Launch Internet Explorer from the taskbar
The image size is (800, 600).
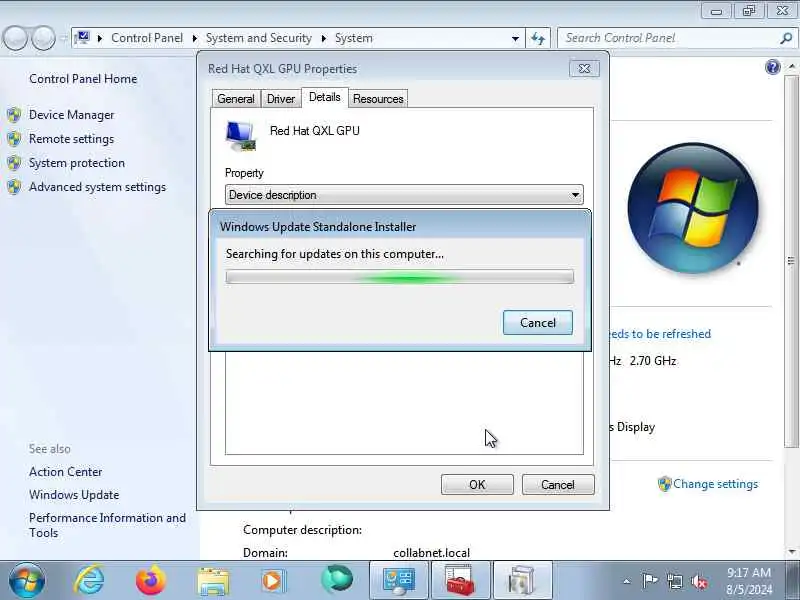tap(89, 580)
